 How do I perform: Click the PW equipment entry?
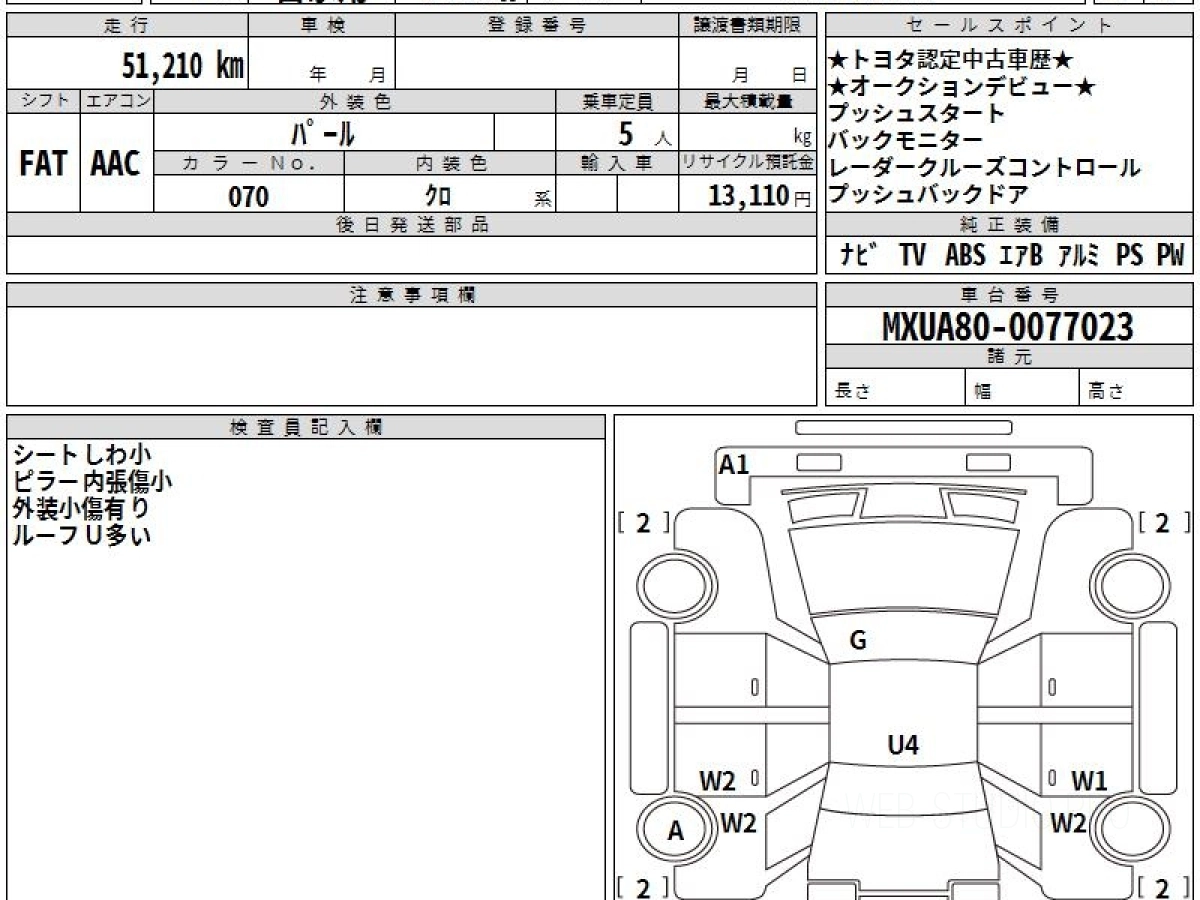1170,255
